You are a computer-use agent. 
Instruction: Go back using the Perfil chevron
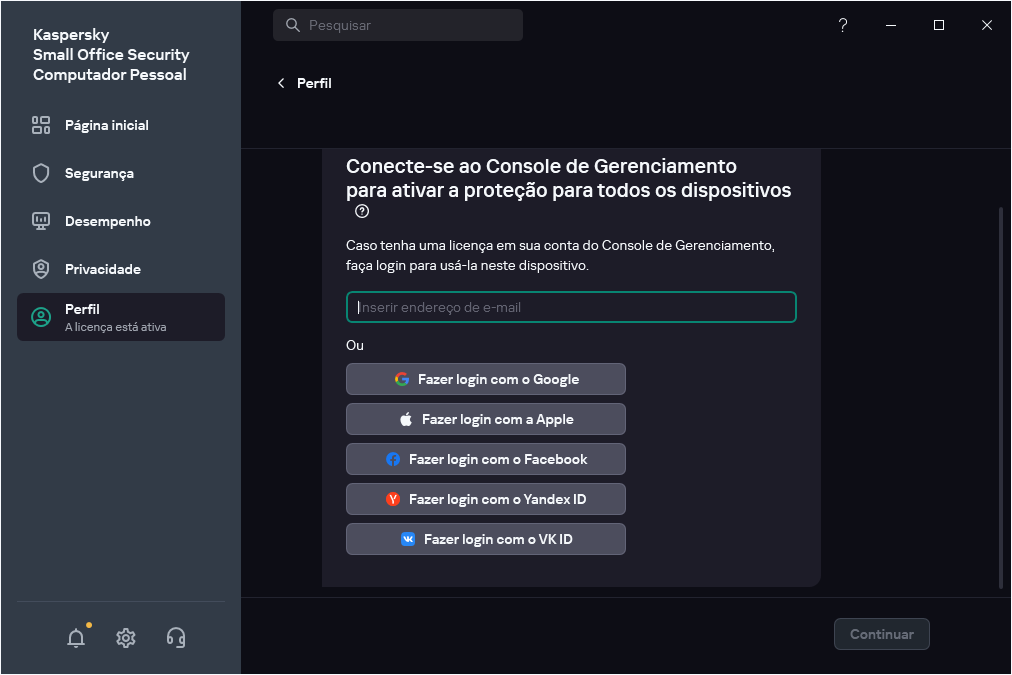[281, 83]
